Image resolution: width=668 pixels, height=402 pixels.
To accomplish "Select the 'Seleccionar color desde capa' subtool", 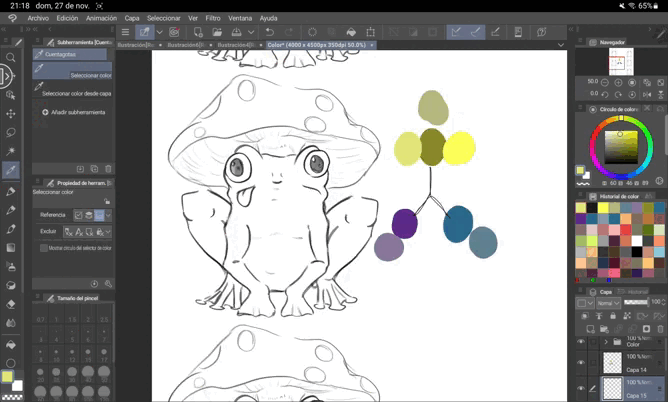I will [76, 93].
